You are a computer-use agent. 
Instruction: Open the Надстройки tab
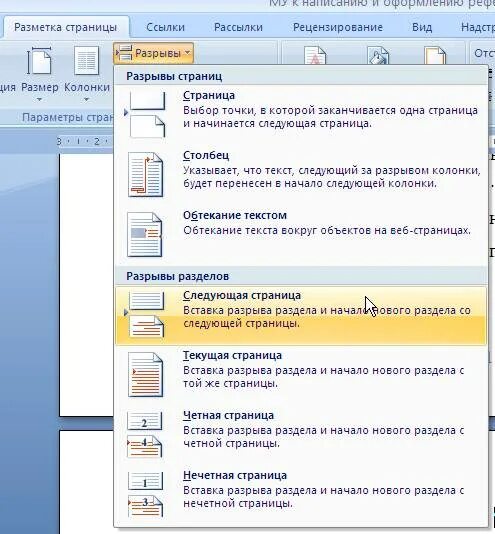click(478, 27)
